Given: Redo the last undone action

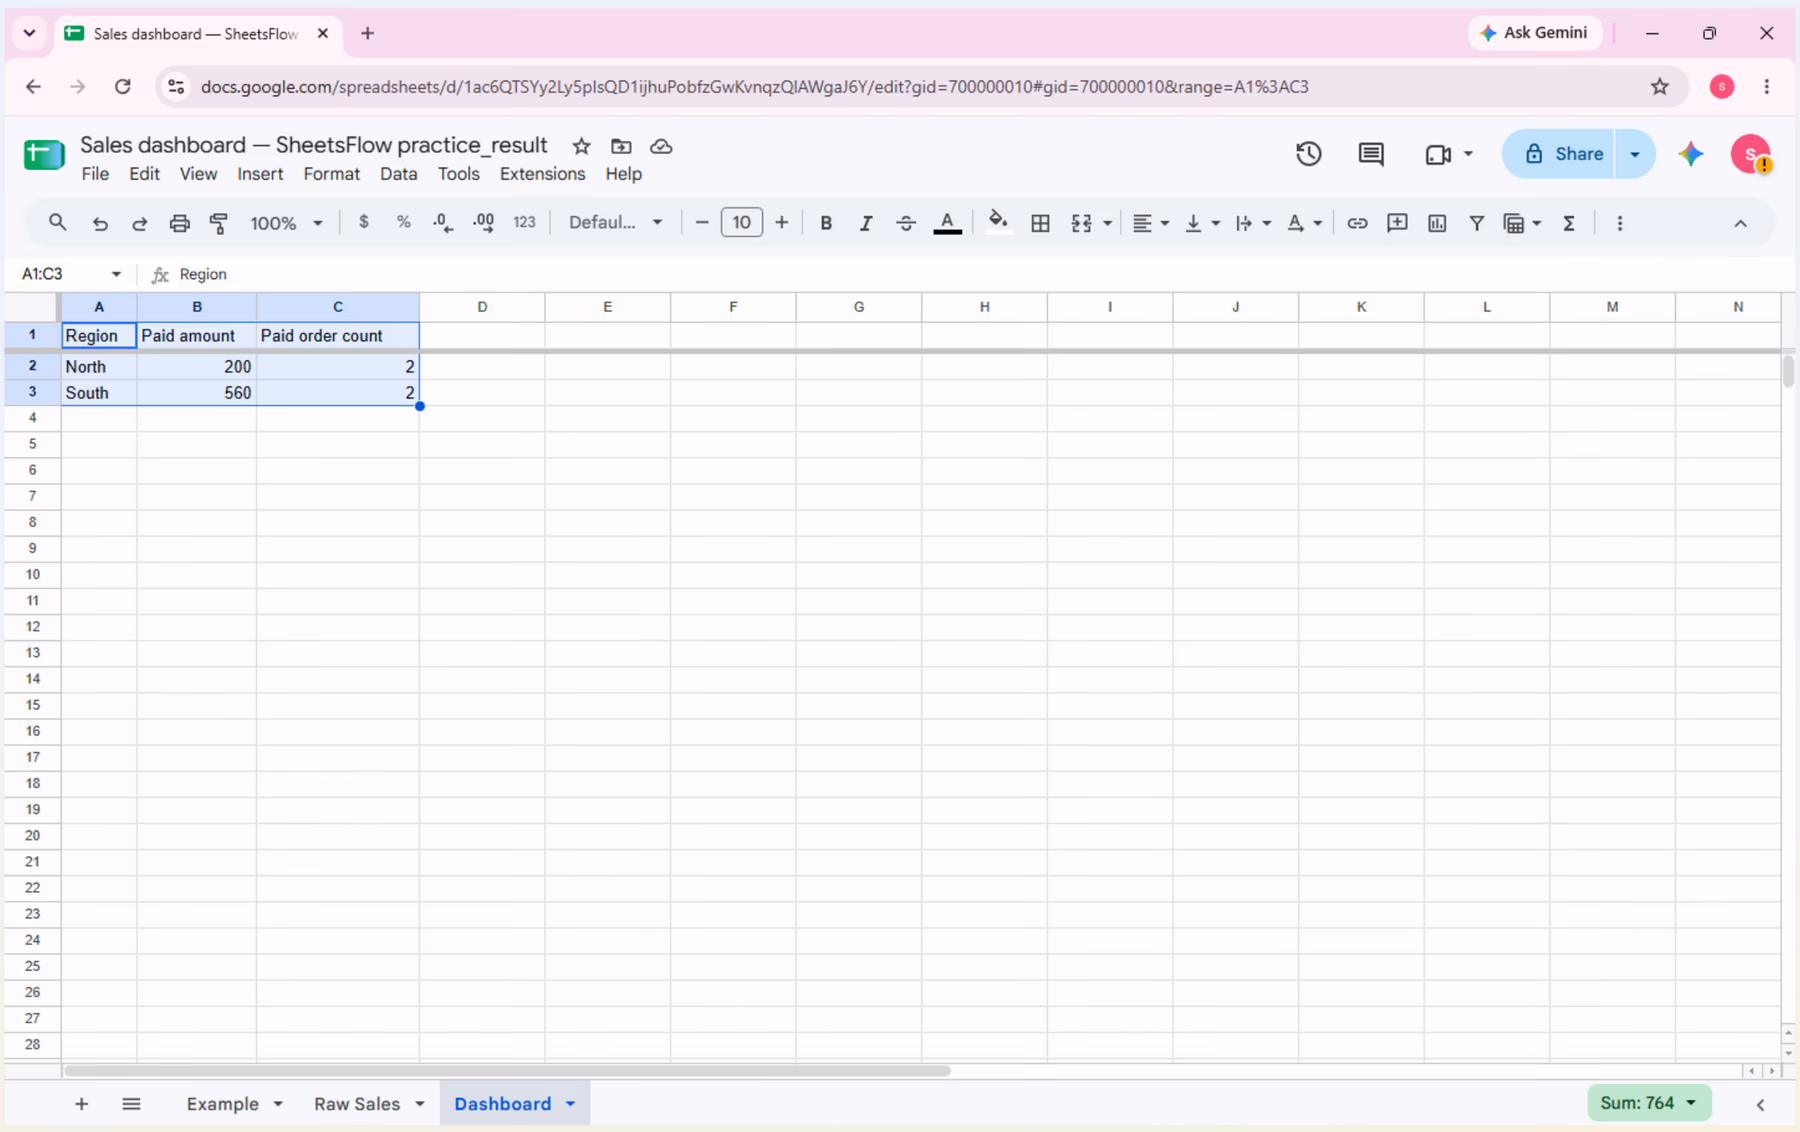Looking at the screenshot, I should [139, 223].
